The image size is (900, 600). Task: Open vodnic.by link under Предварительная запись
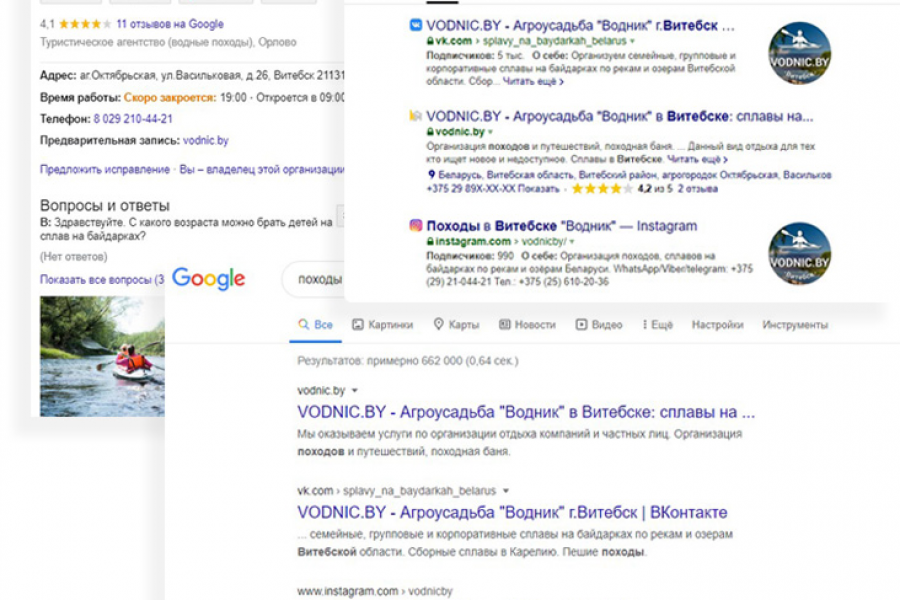point(205,141)
